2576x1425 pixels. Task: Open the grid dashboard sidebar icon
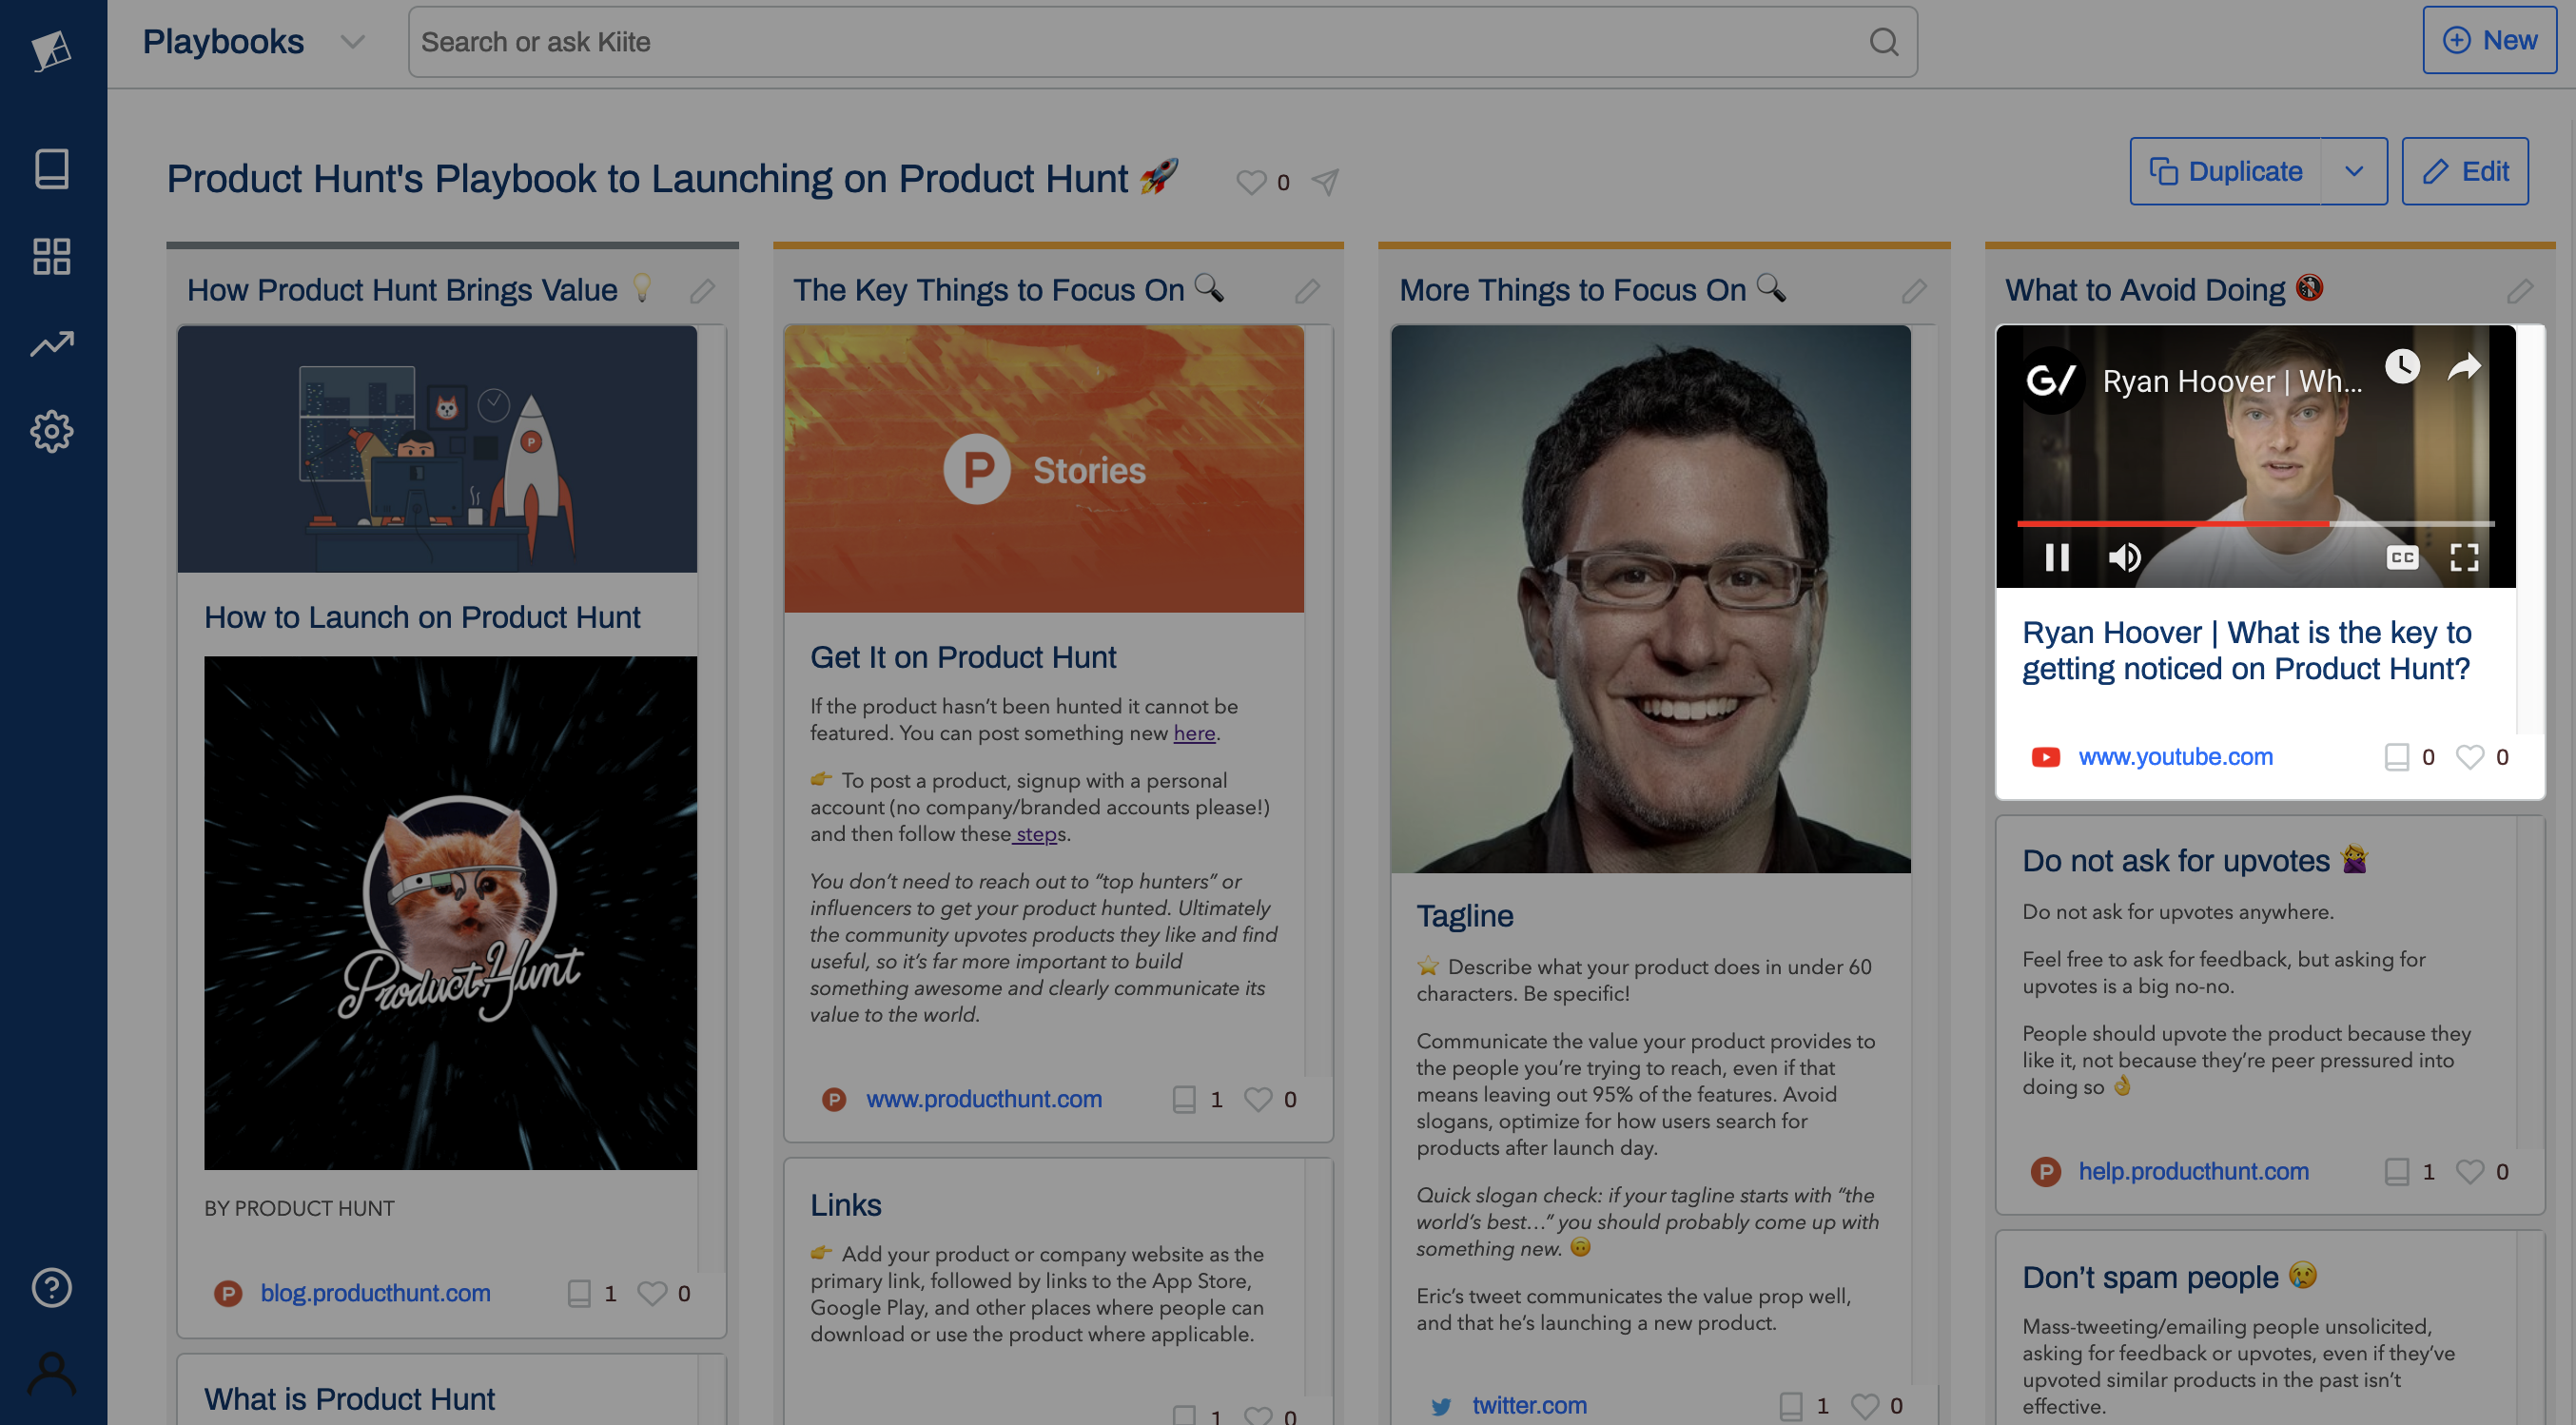coord(52,256)
